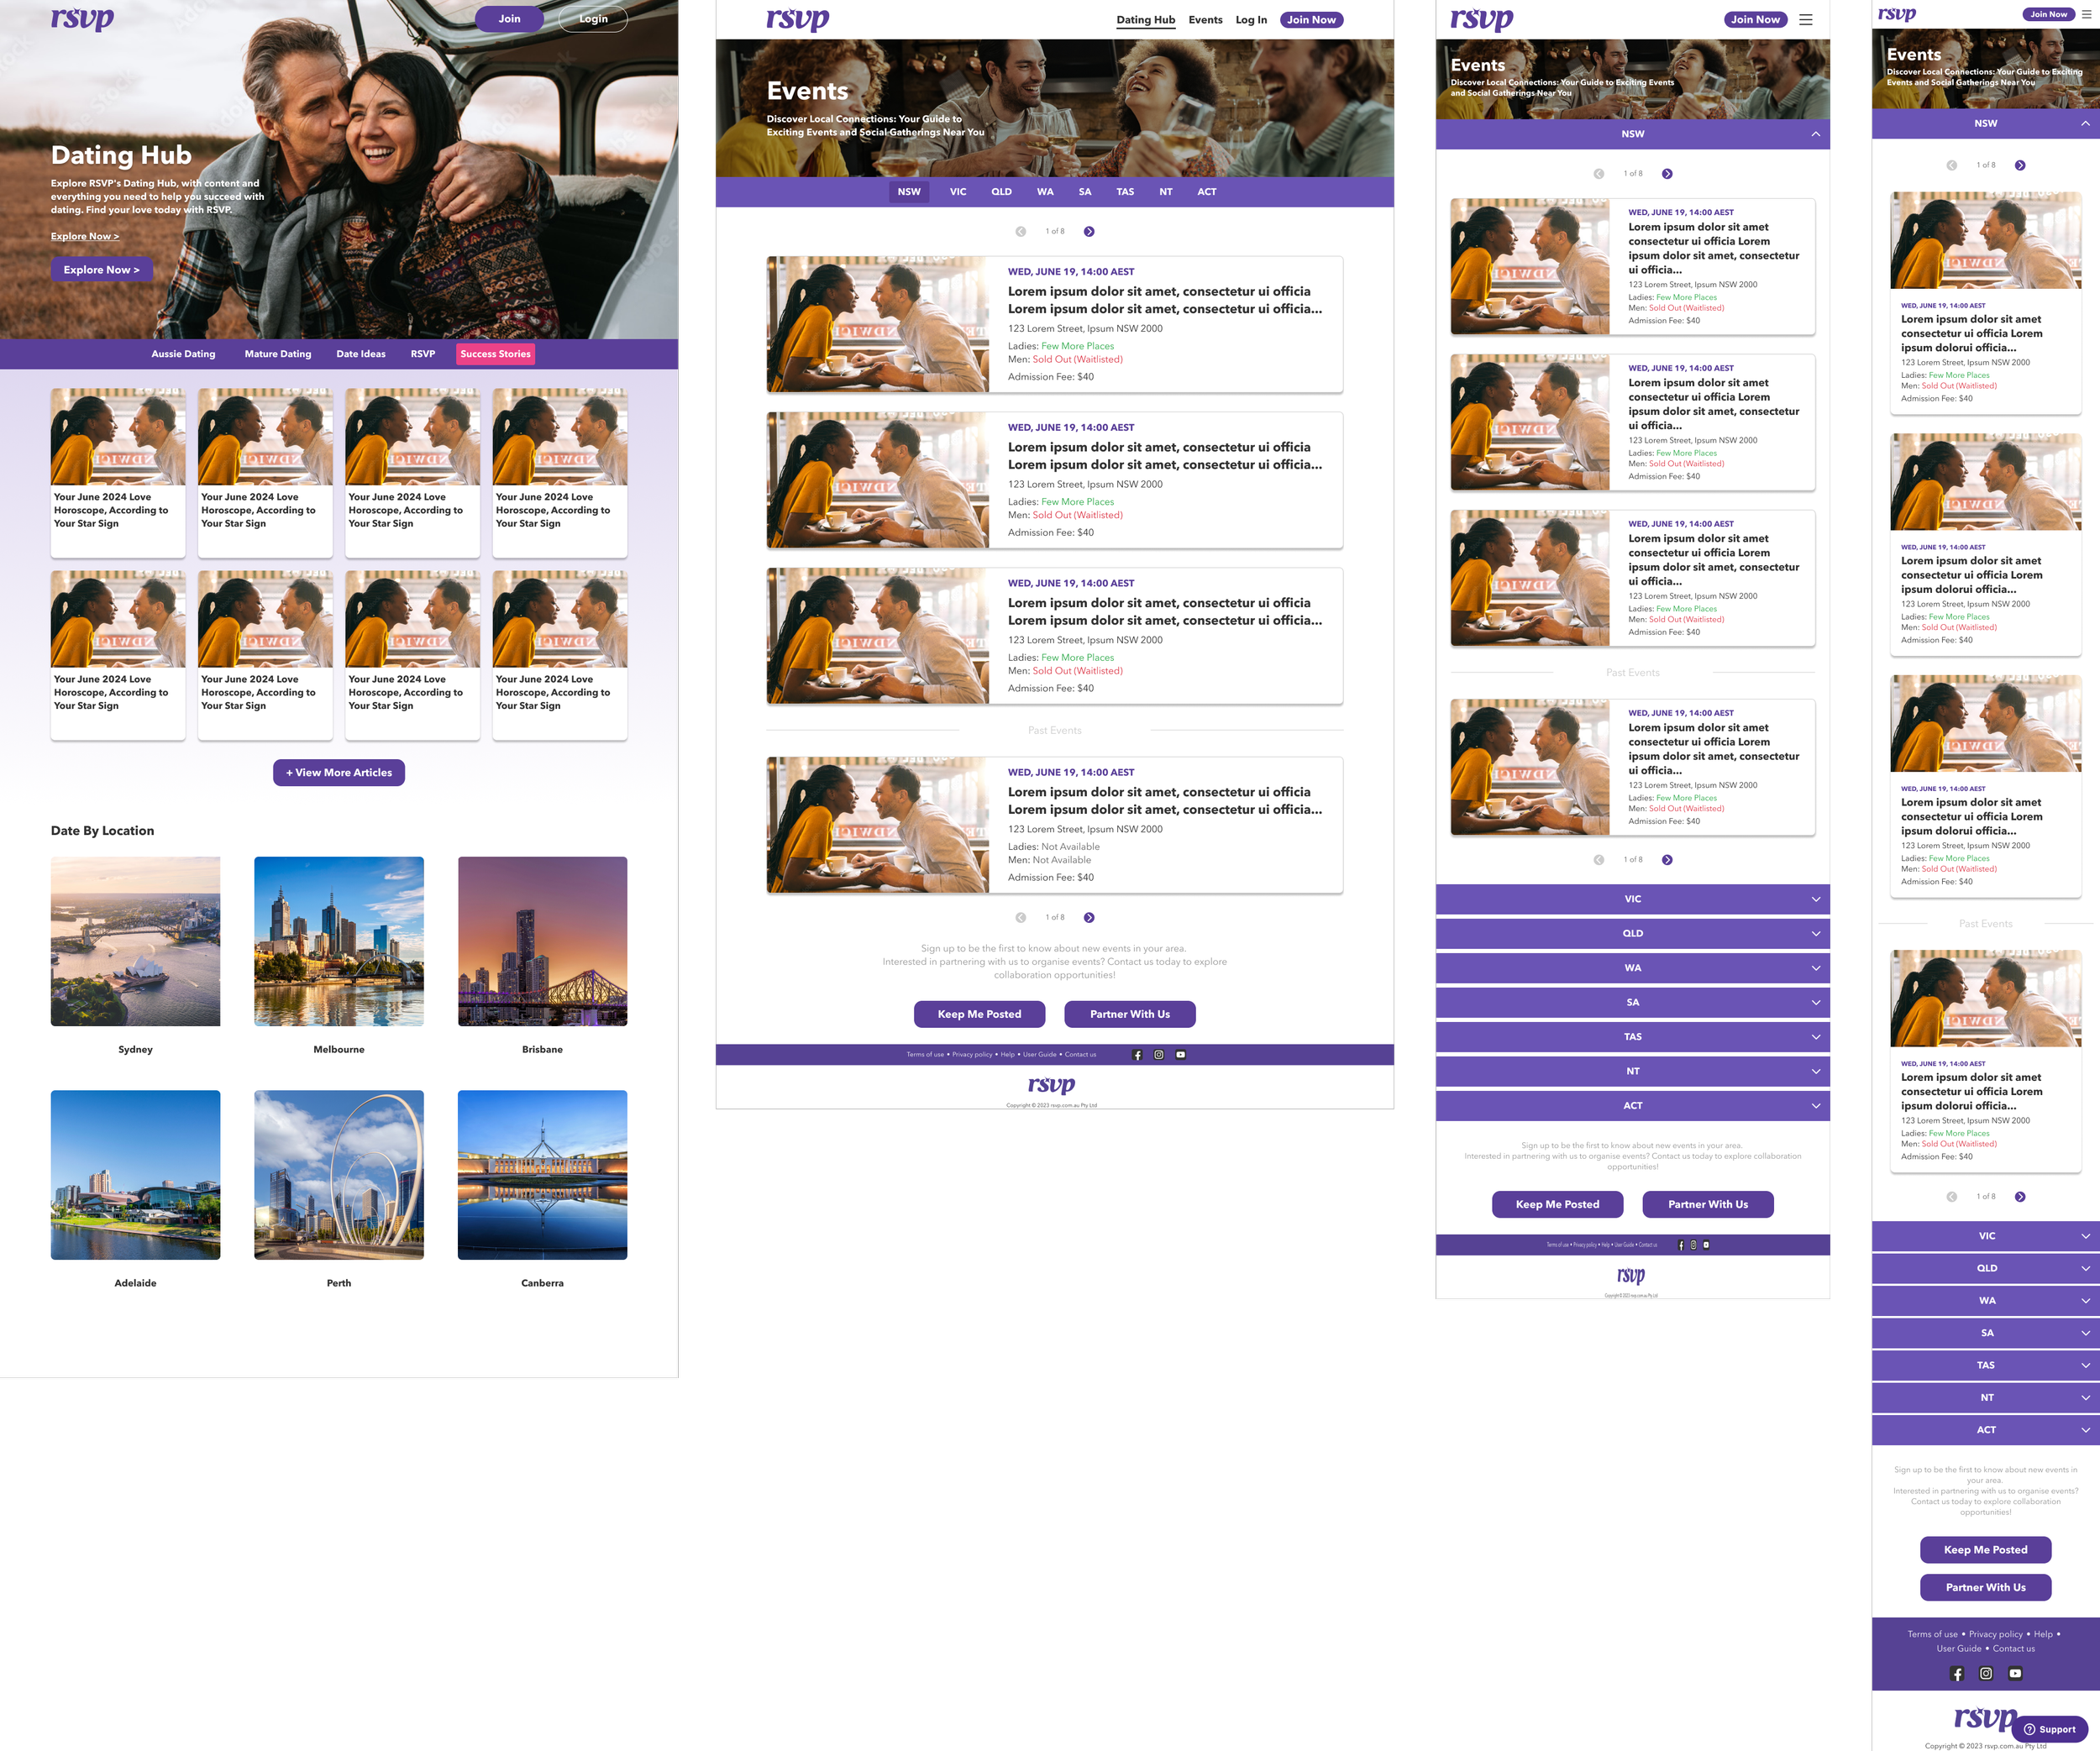Collapse the NSW accordion in tablet layout

(x=1816, y=134)
